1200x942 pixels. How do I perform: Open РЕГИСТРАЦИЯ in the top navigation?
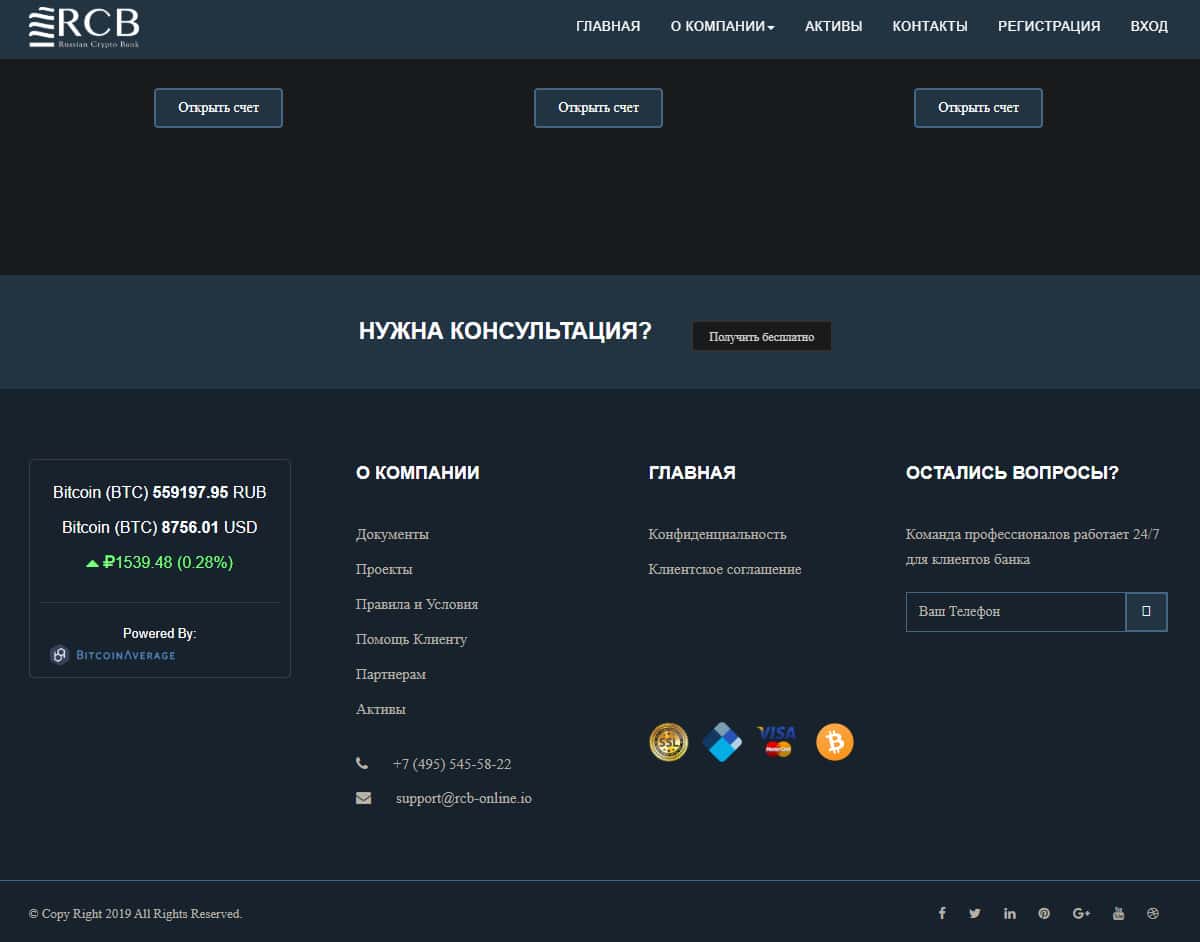click(1049, 27)
